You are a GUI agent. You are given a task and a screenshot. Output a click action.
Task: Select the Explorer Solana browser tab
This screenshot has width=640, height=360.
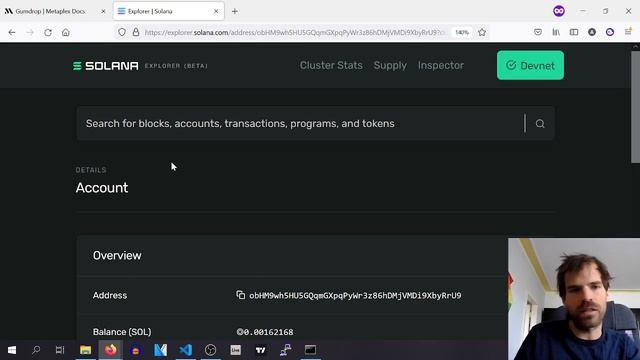pyautogui.click(x=168, y=11)
